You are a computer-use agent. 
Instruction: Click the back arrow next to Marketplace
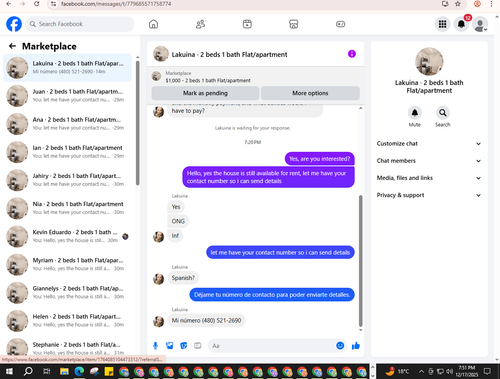coord(12,46)
